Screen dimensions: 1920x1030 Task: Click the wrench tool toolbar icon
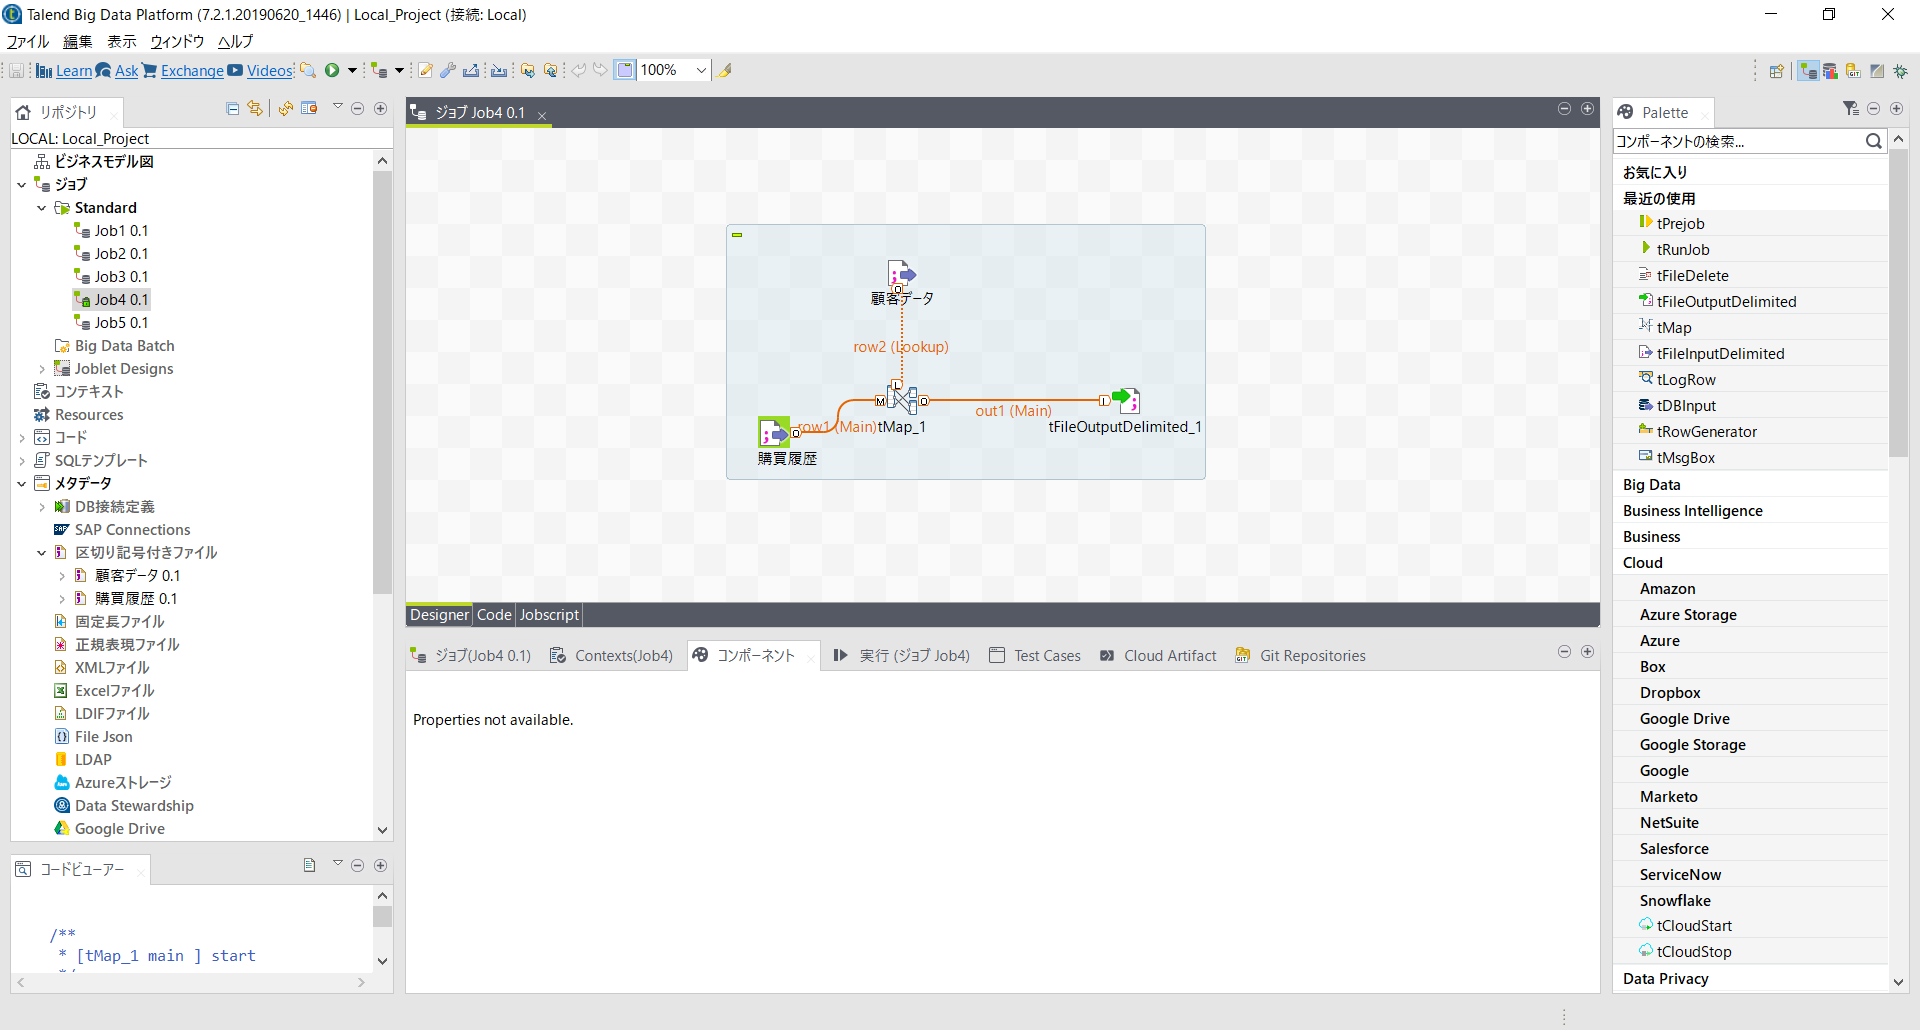pos(448,70)
